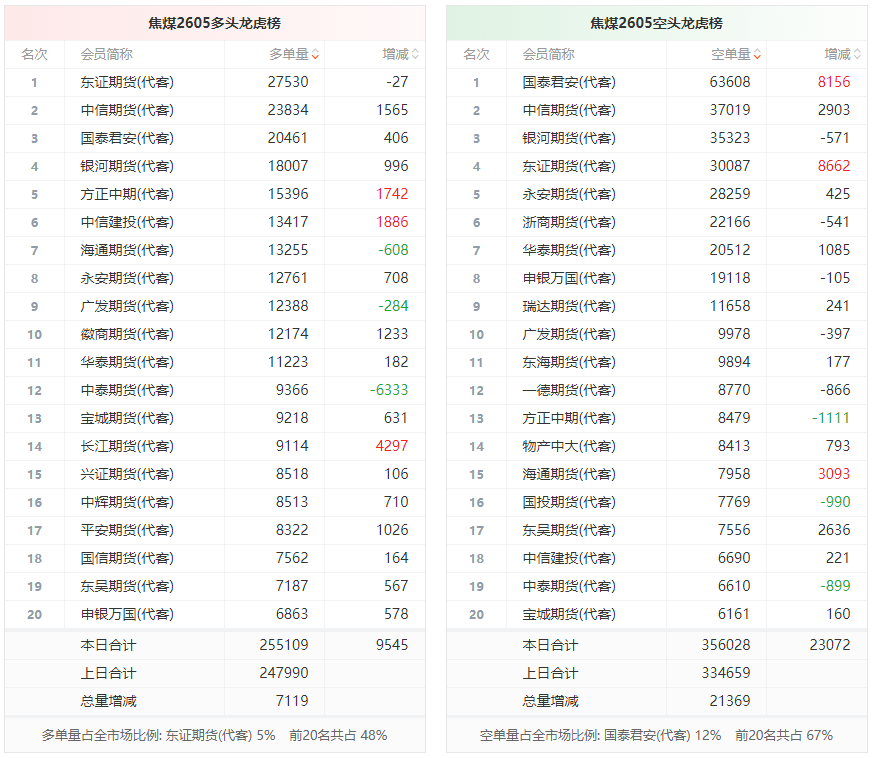Select 中泰期货(代客) in the long ranking
Screen dimensions: 874x758
pyautogui.click(x=127, y=390)
